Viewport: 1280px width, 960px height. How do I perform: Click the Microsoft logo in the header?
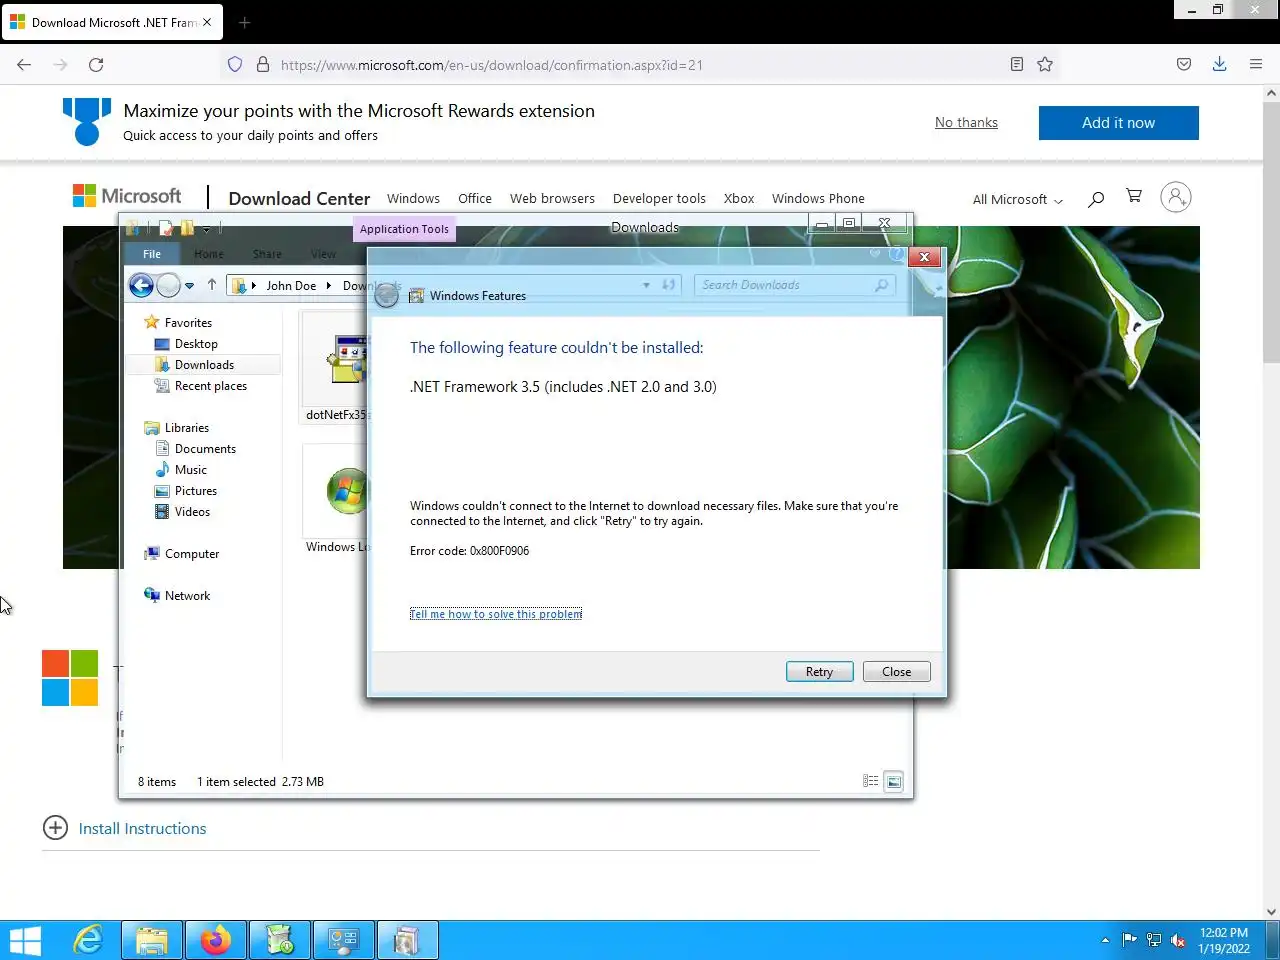coord(127,196)
